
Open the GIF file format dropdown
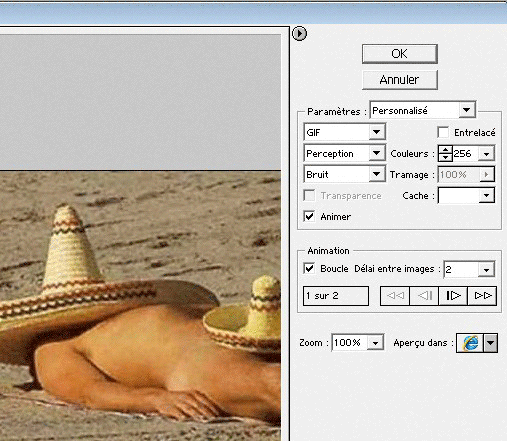345,132
